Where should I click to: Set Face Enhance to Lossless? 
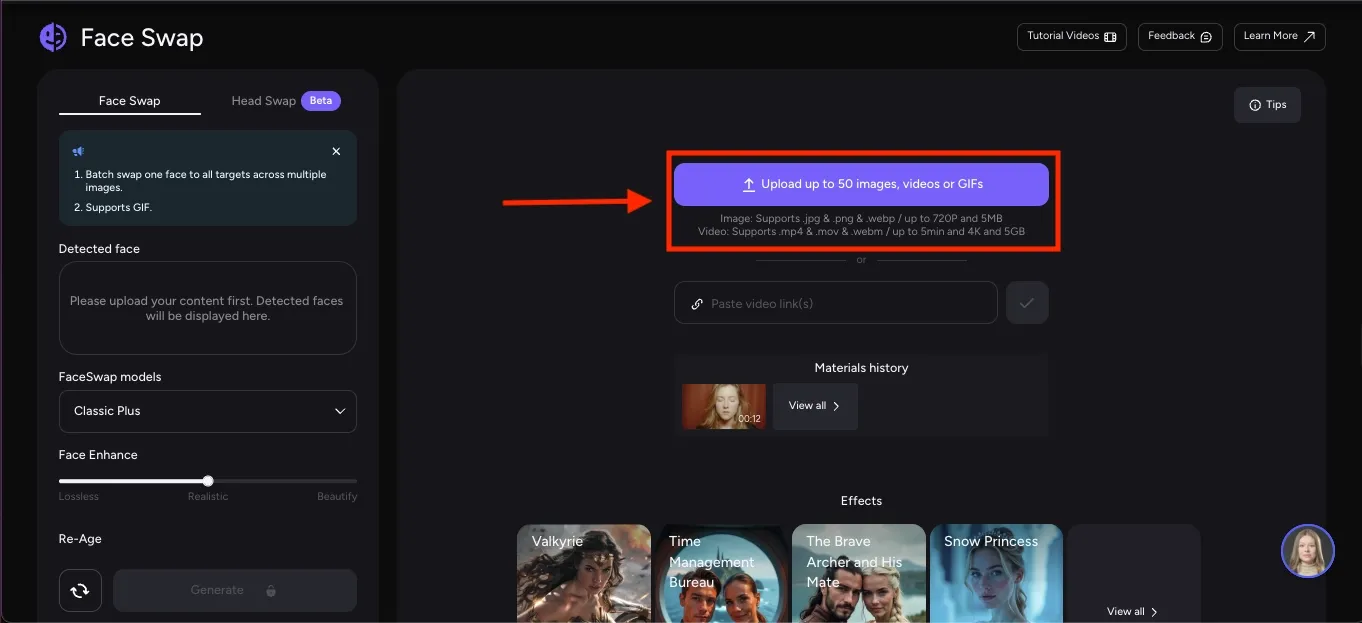[78, 497]
